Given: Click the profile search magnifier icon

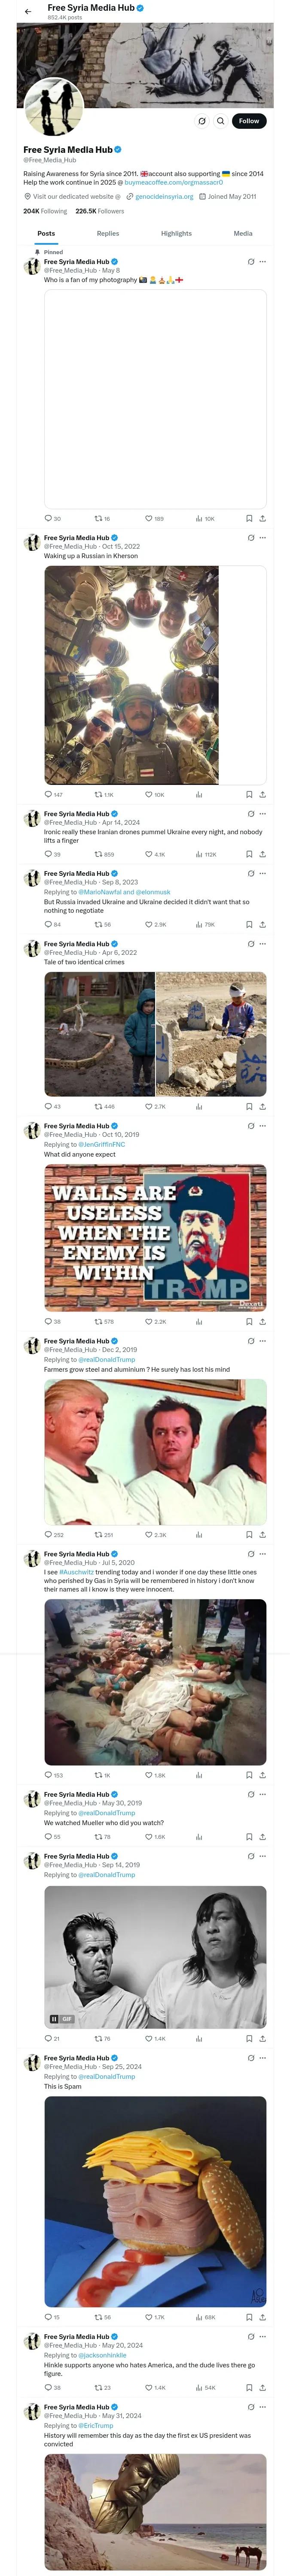Looking at the screenshot, I should (x=221, y=121).
